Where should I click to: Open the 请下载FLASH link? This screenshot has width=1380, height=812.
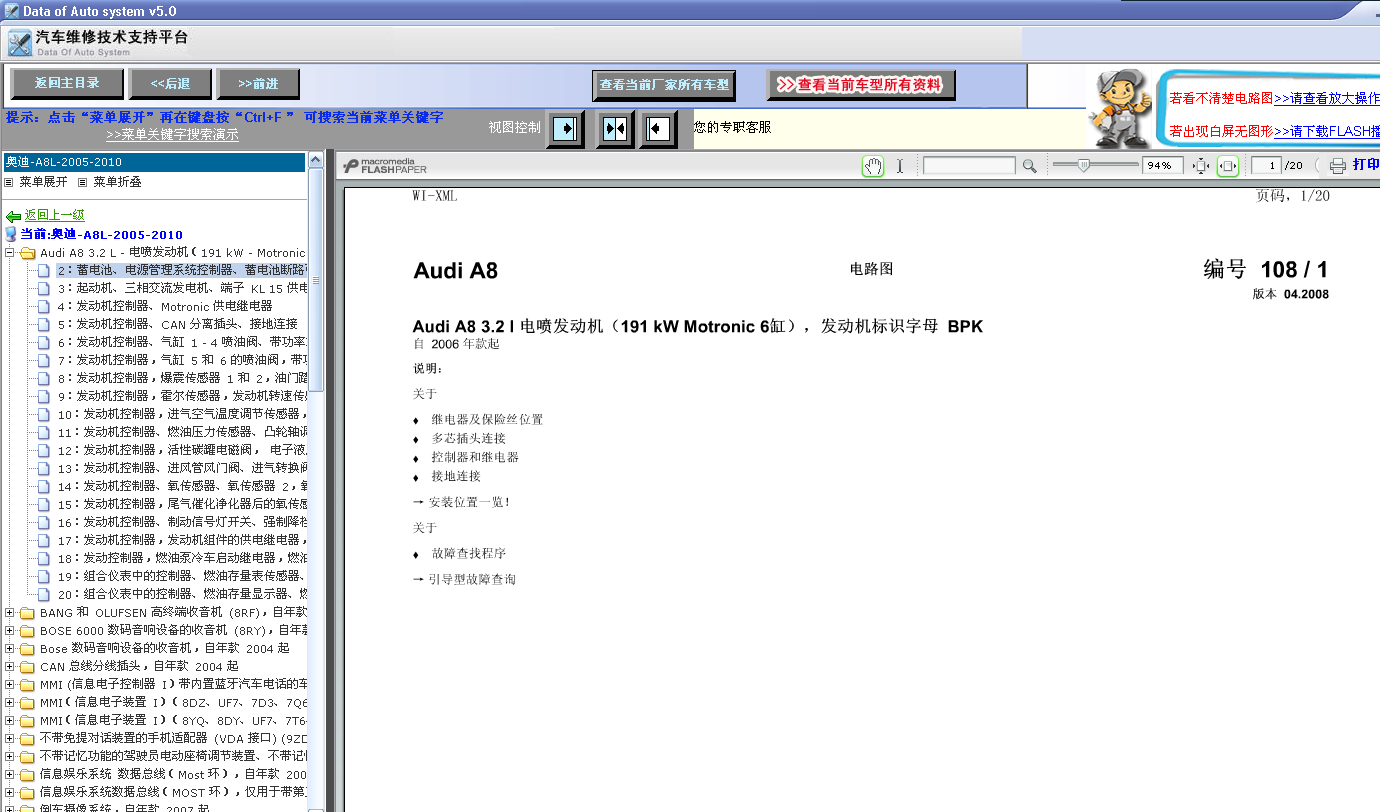pyautogui.click(x=1327, y=131)
